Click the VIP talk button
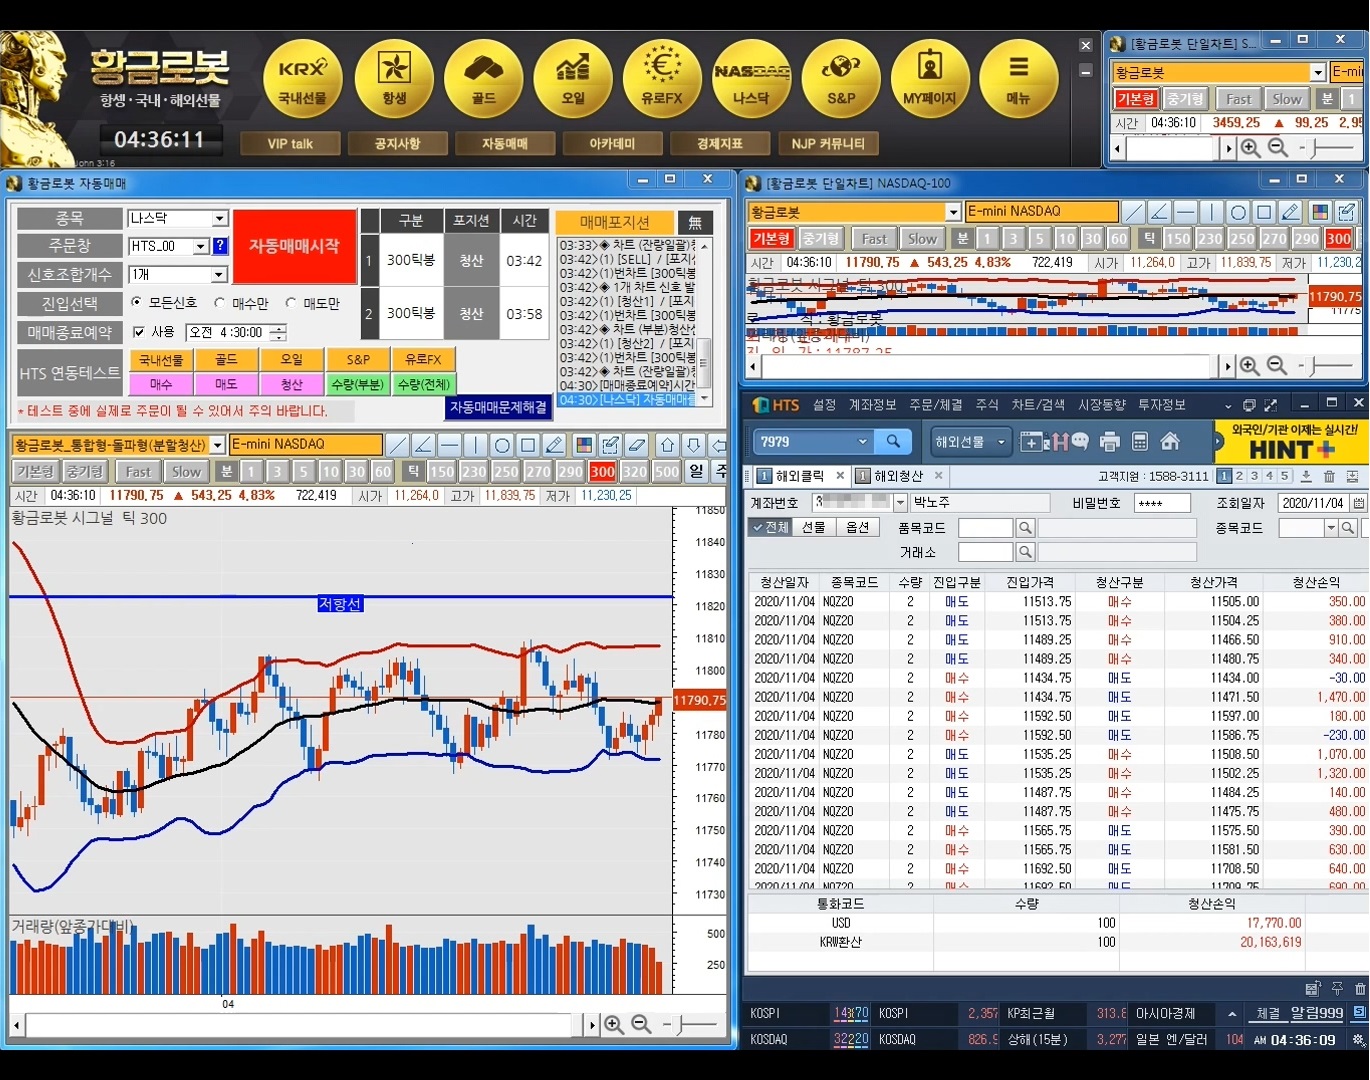Image resolution: width=1370 pixels, height=1080 pixels. tap(290, 144)
